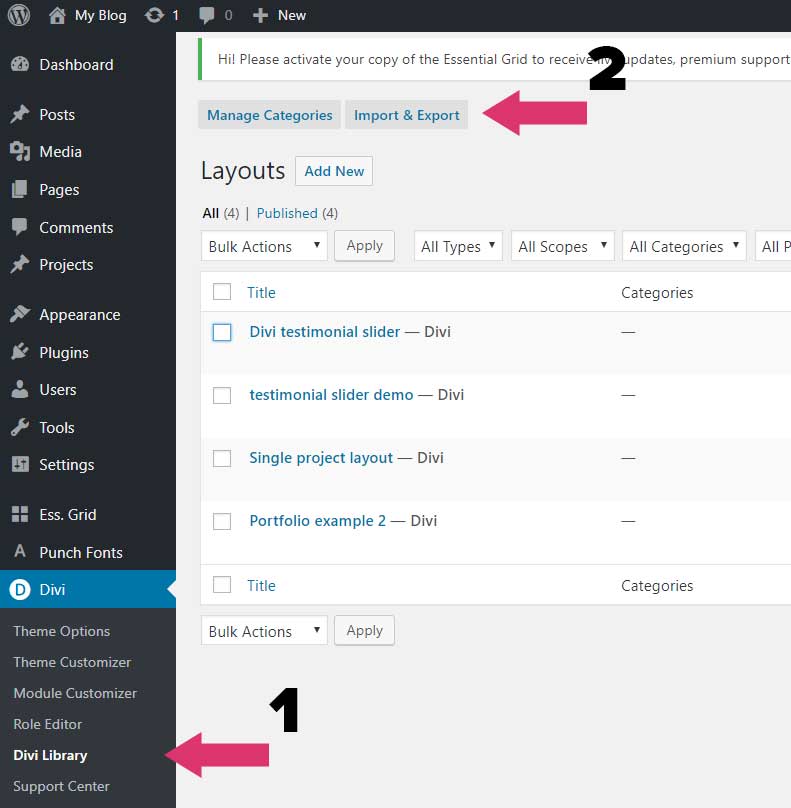Click the Manage Categories button
Viewport: 791px width, 808px height.
pyautogui.click(x=270, y=115)
